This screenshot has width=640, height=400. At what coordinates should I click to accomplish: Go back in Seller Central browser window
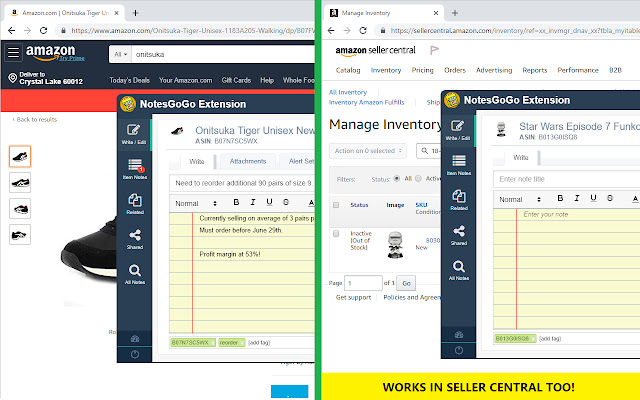click(x=331, y=30)
